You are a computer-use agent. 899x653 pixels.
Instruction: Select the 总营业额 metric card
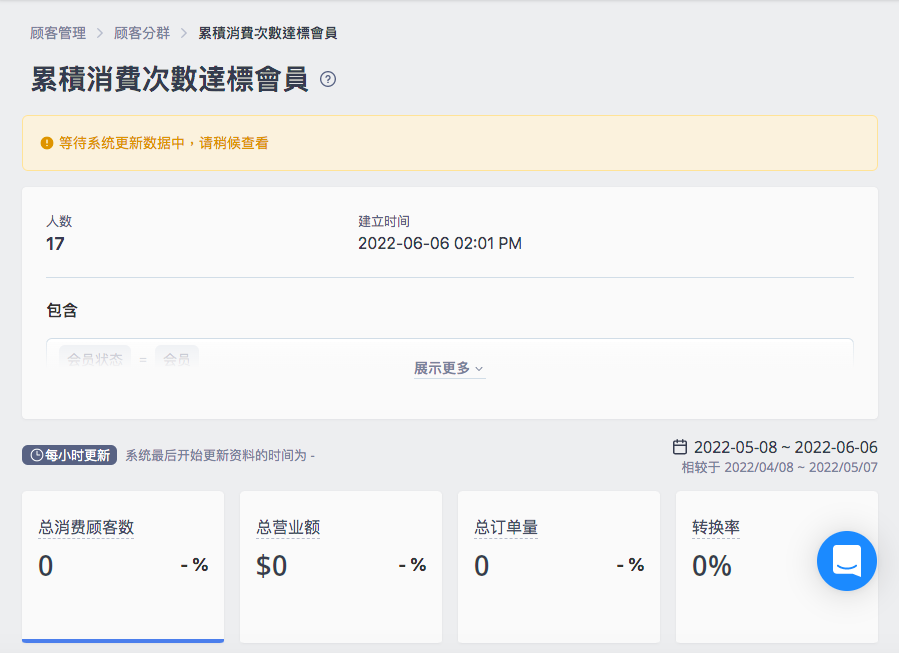coord(341,567)
